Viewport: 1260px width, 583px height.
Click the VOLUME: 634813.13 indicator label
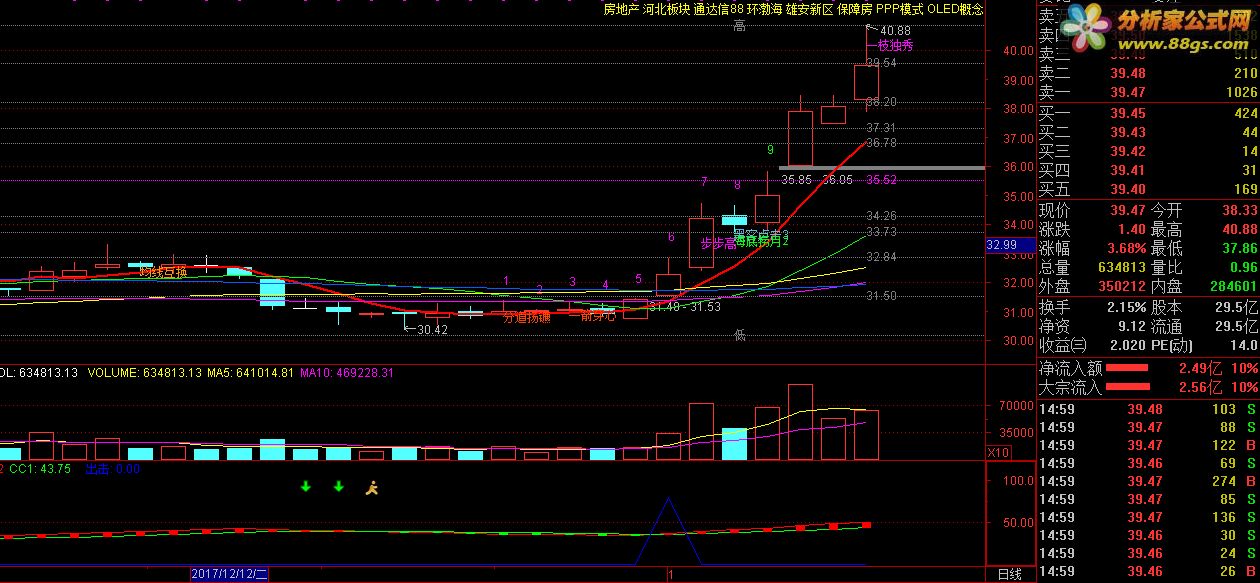[x=143, y=373]
